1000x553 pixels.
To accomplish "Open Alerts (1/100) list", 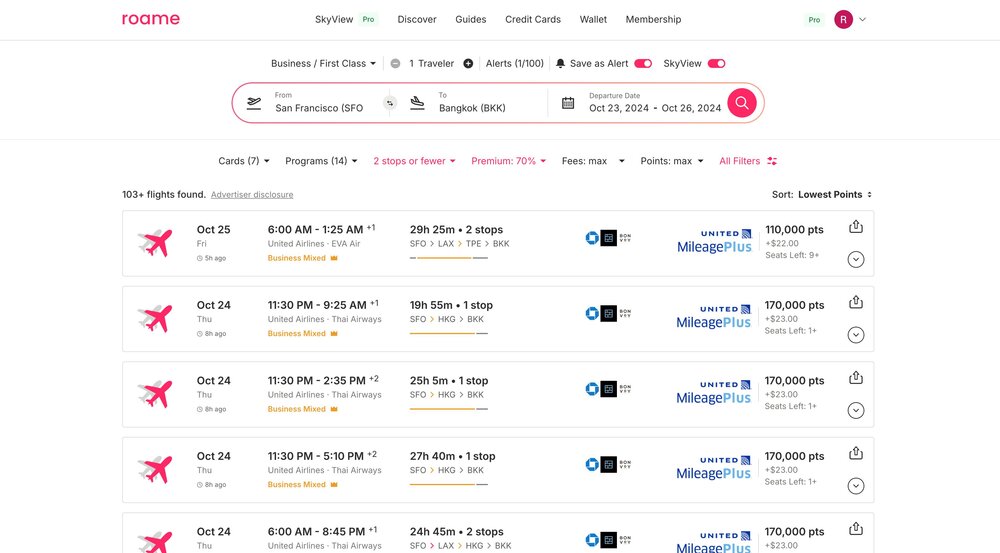I will [515, 64].
